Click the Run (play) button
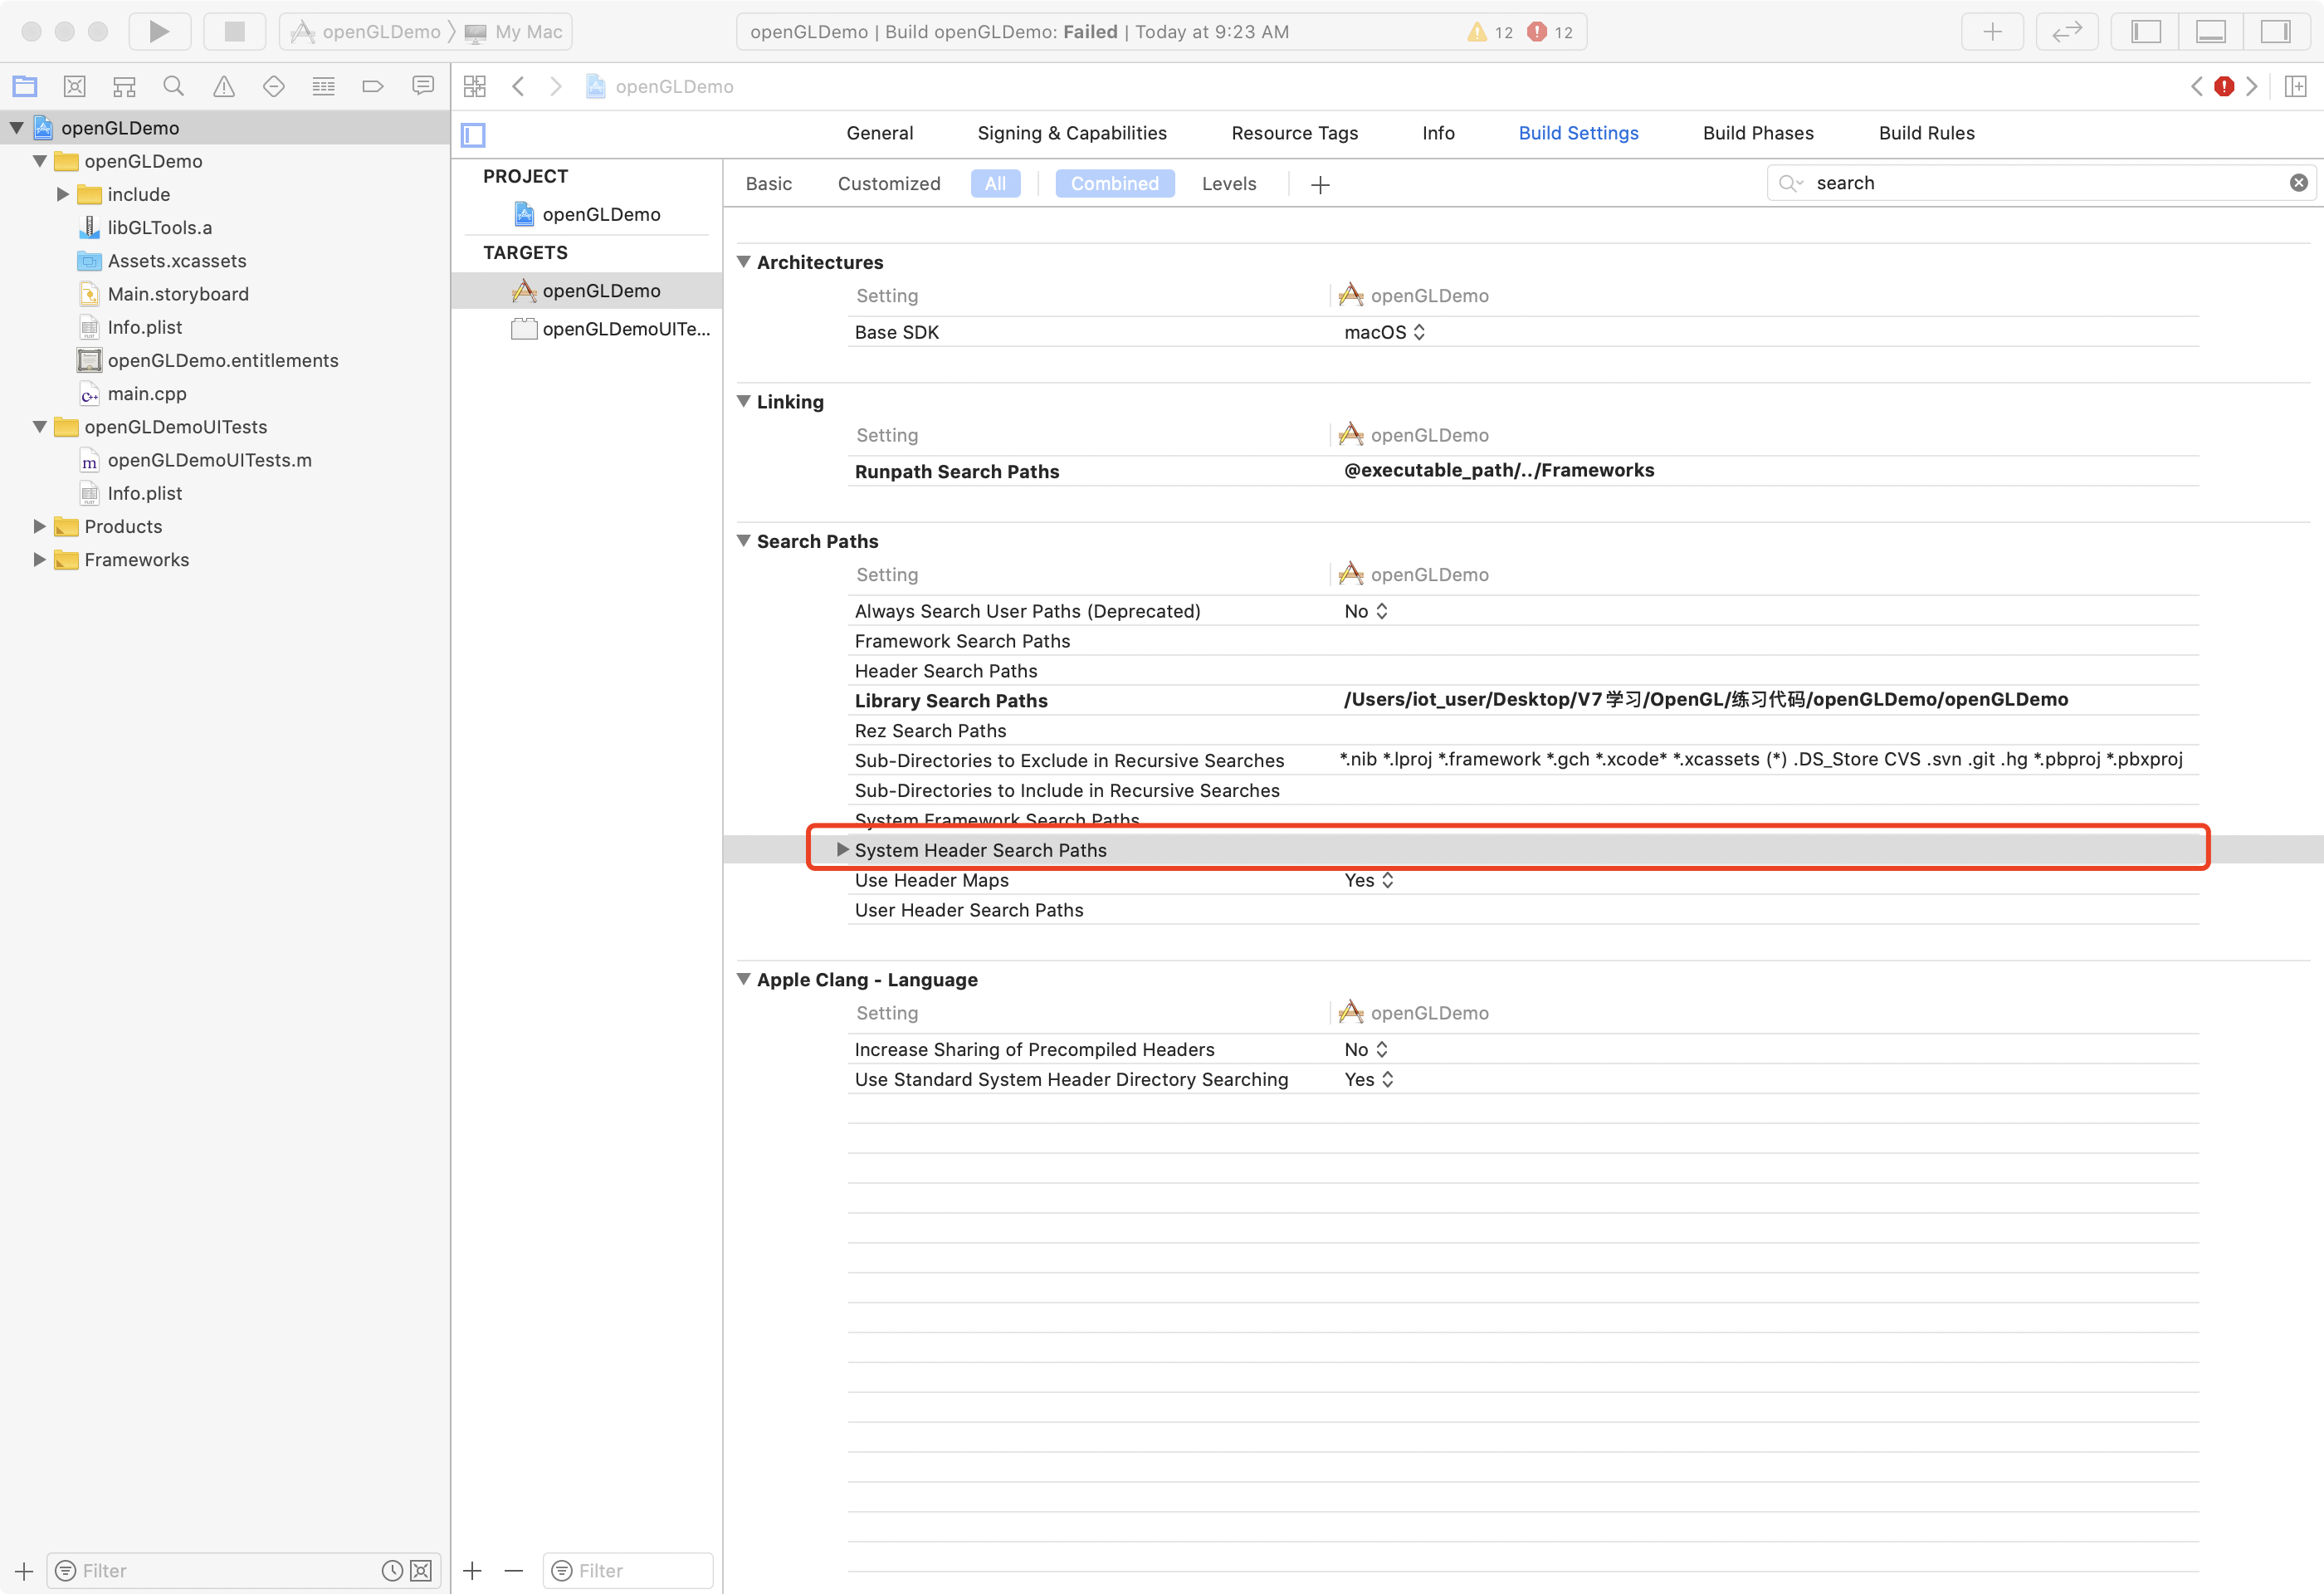 (x=159, y=32)
